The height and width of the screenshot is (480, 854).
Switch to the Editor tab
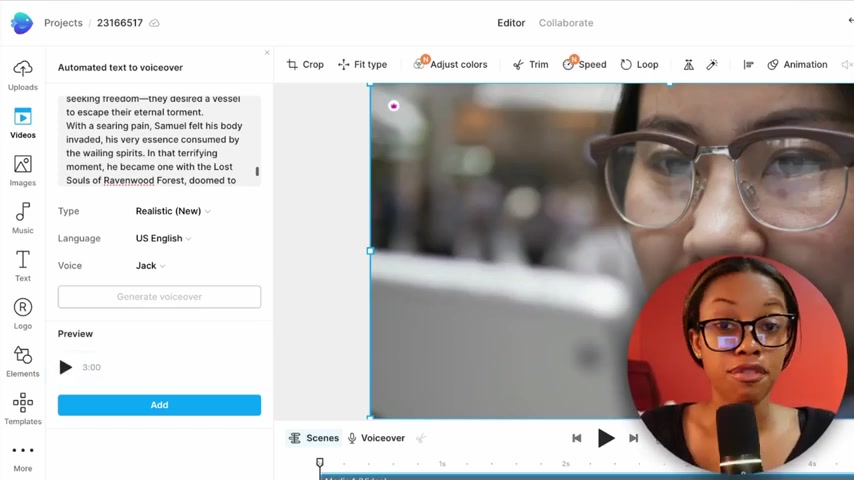[511, 23]
